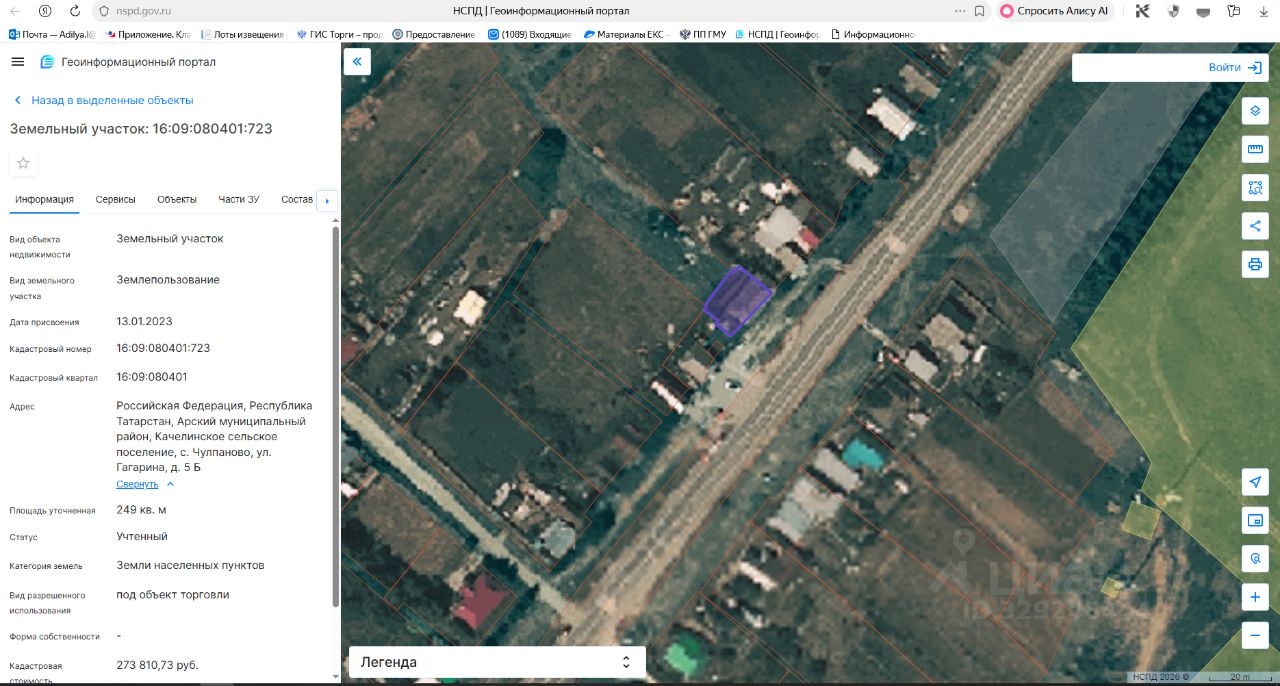This screenshot has width=1280, height=686.
Task: Switch to the Информация tab
Action: (44, 199)
